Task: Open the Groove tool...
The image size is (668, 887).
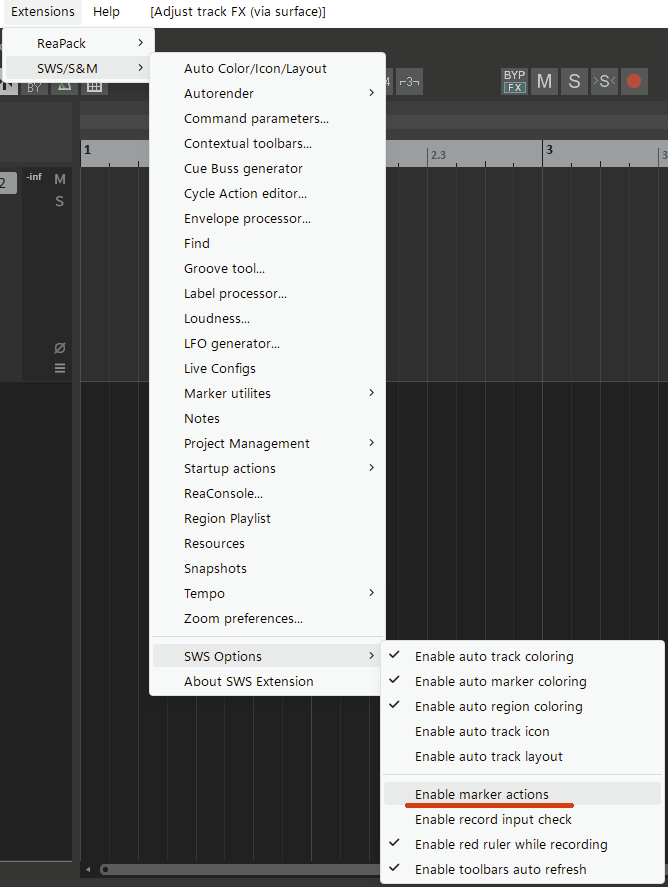Action: tap(268, 268)
